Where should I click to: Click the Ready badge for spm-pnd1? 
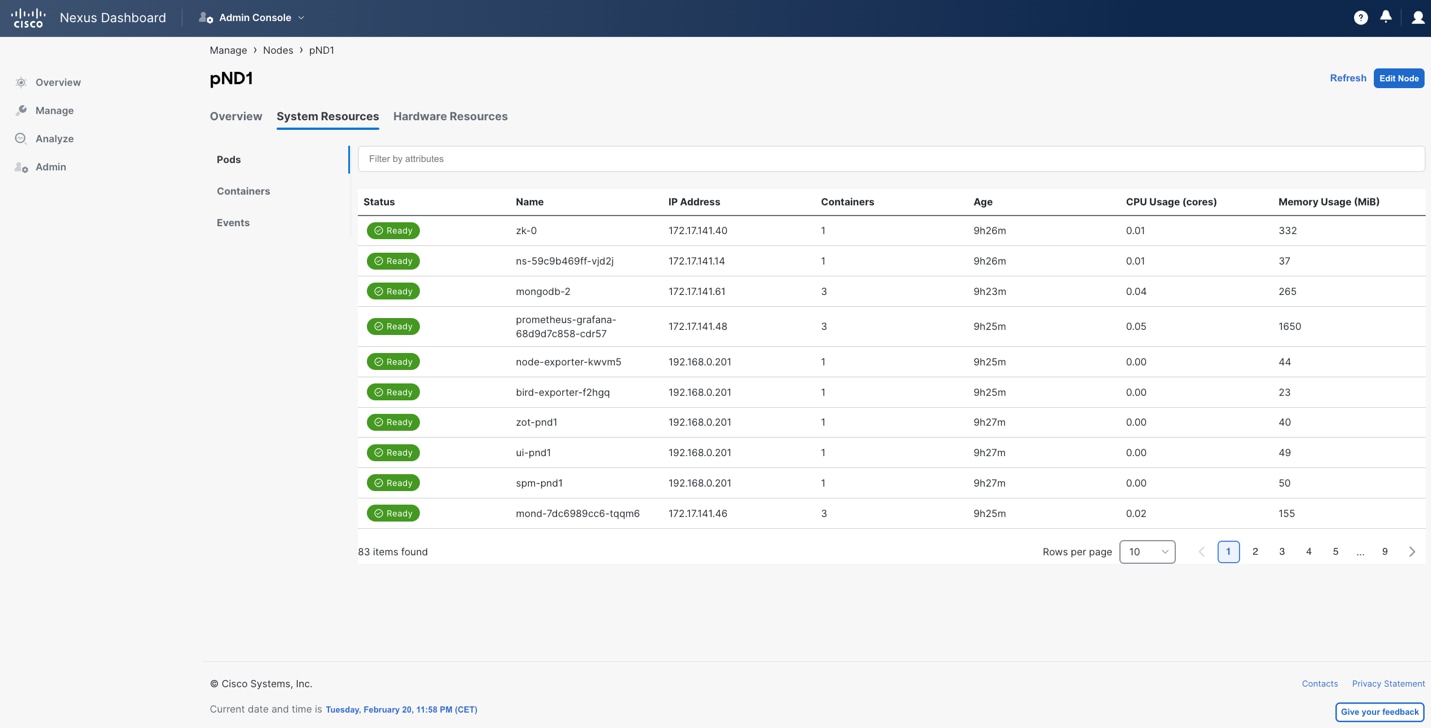coord(393,483)
